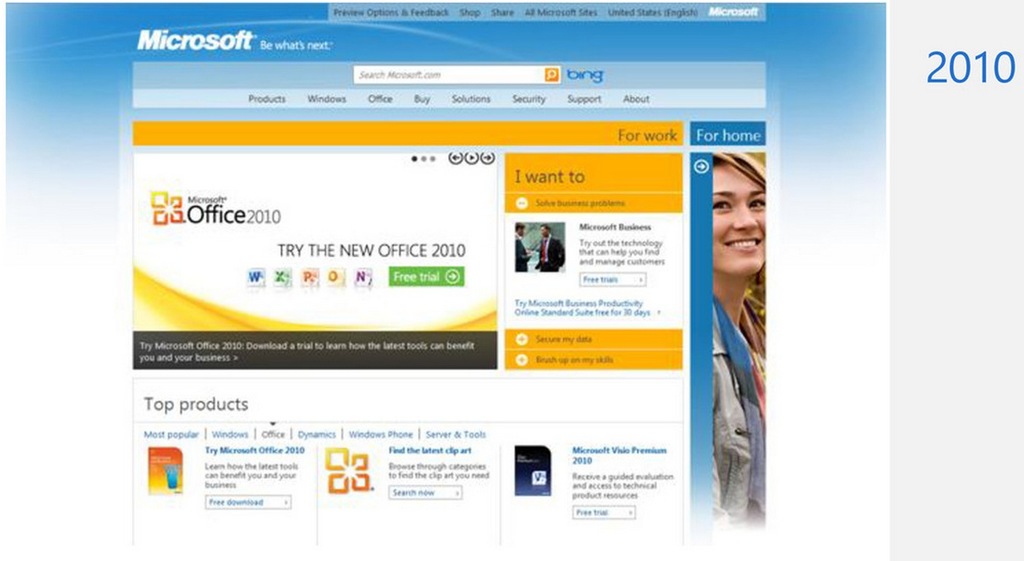1024x561 pixels.
Task: Click the Outlook icon in Office banner
Action: point(336,278)
